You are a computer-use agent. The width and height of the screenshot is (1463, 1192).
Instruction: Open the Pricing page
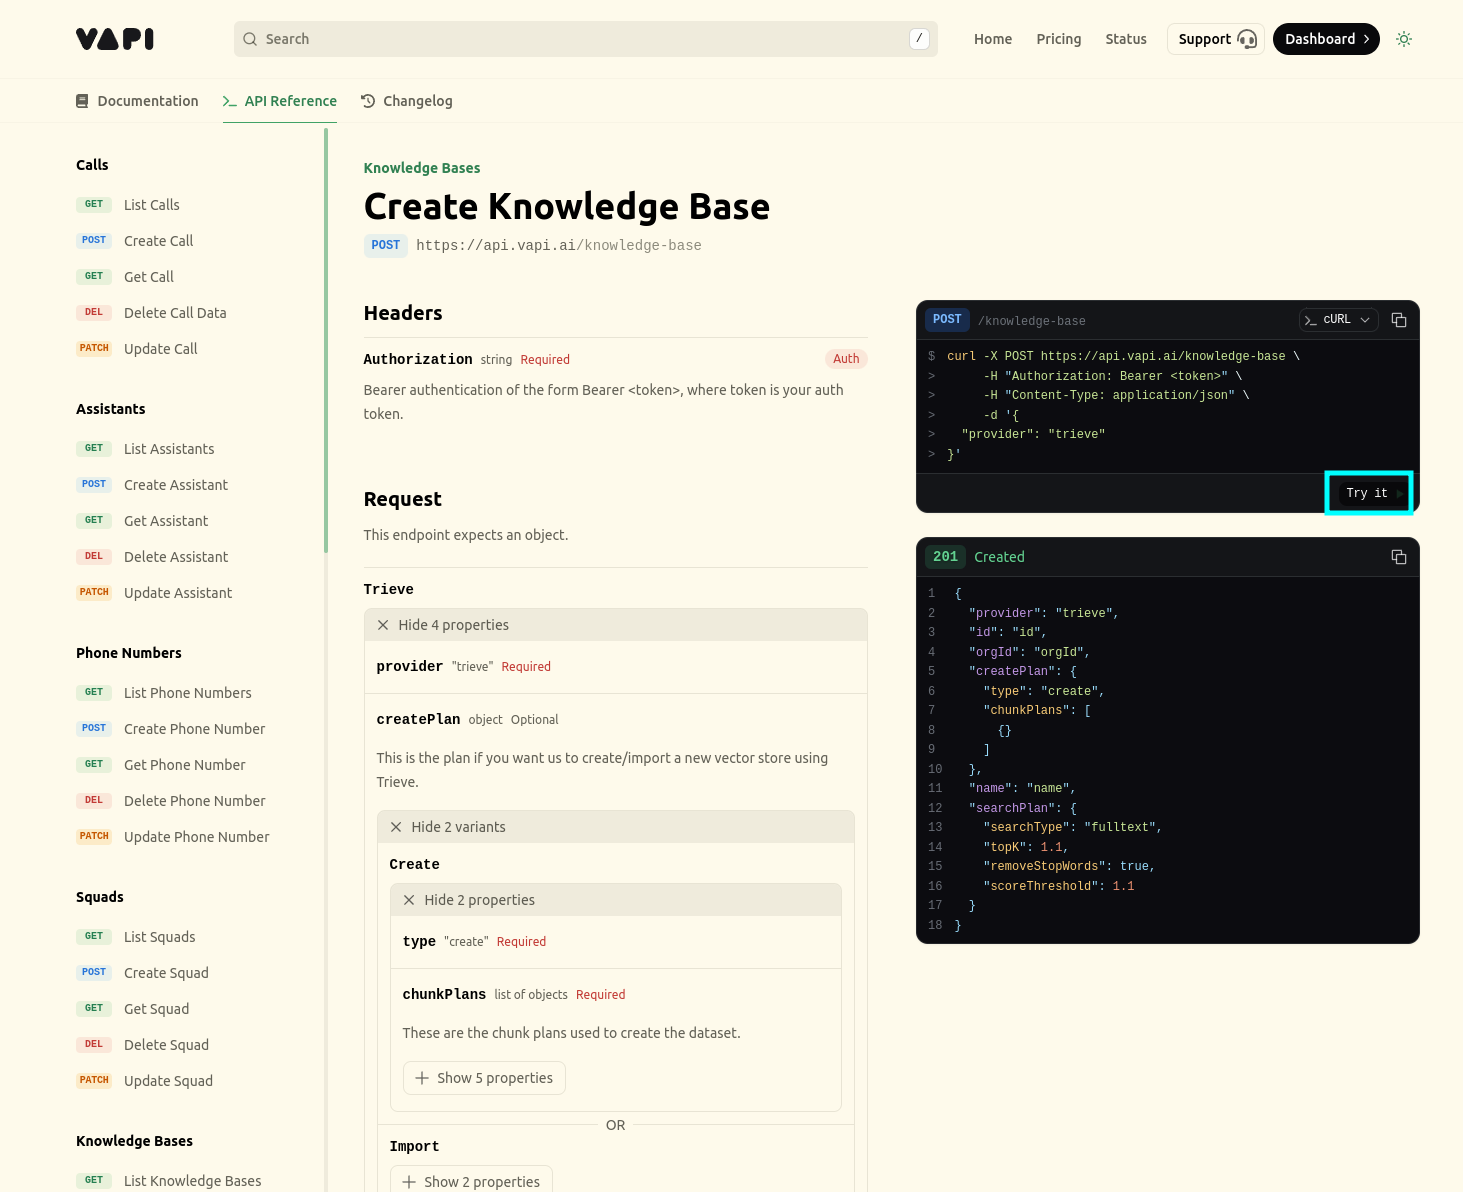pyautogui.click(x=1059, y=39)
